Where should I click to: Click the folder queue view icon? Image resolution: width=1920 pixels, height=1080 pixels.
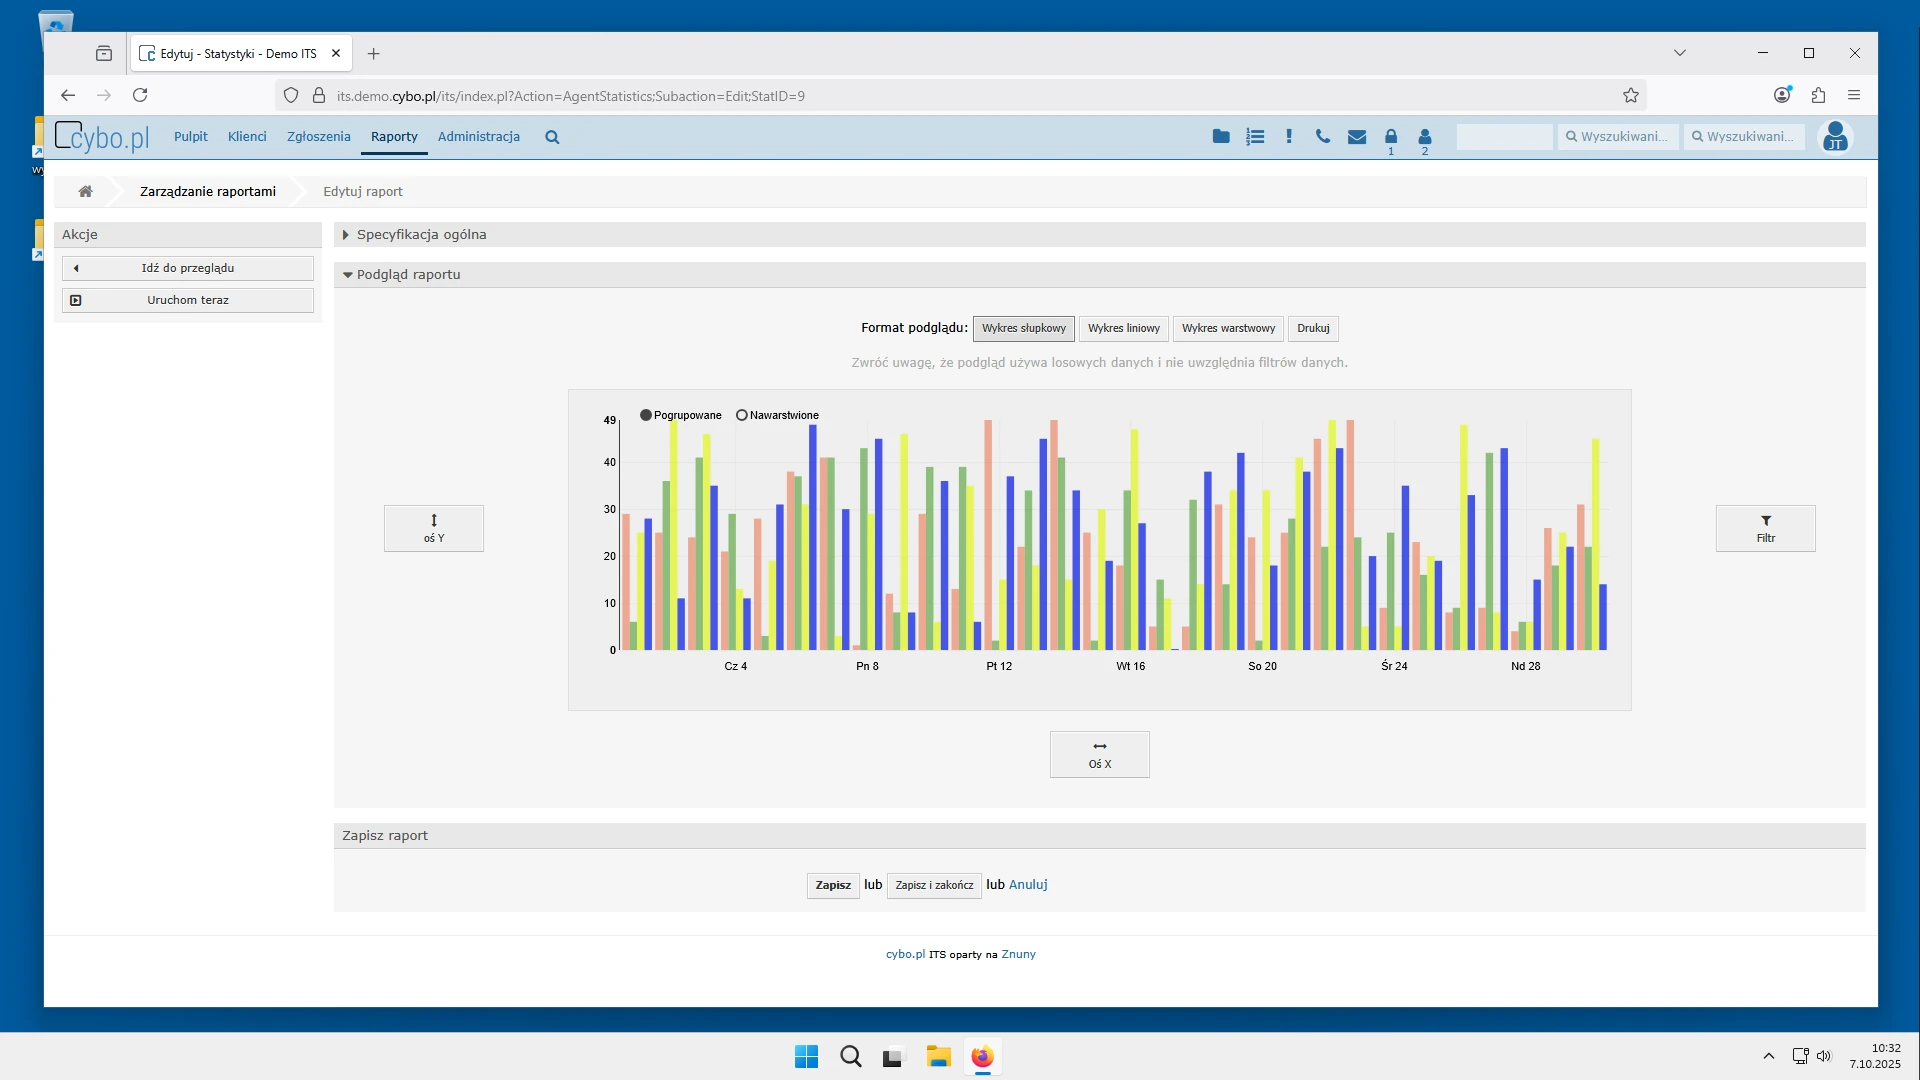(x=1221, y=137)
